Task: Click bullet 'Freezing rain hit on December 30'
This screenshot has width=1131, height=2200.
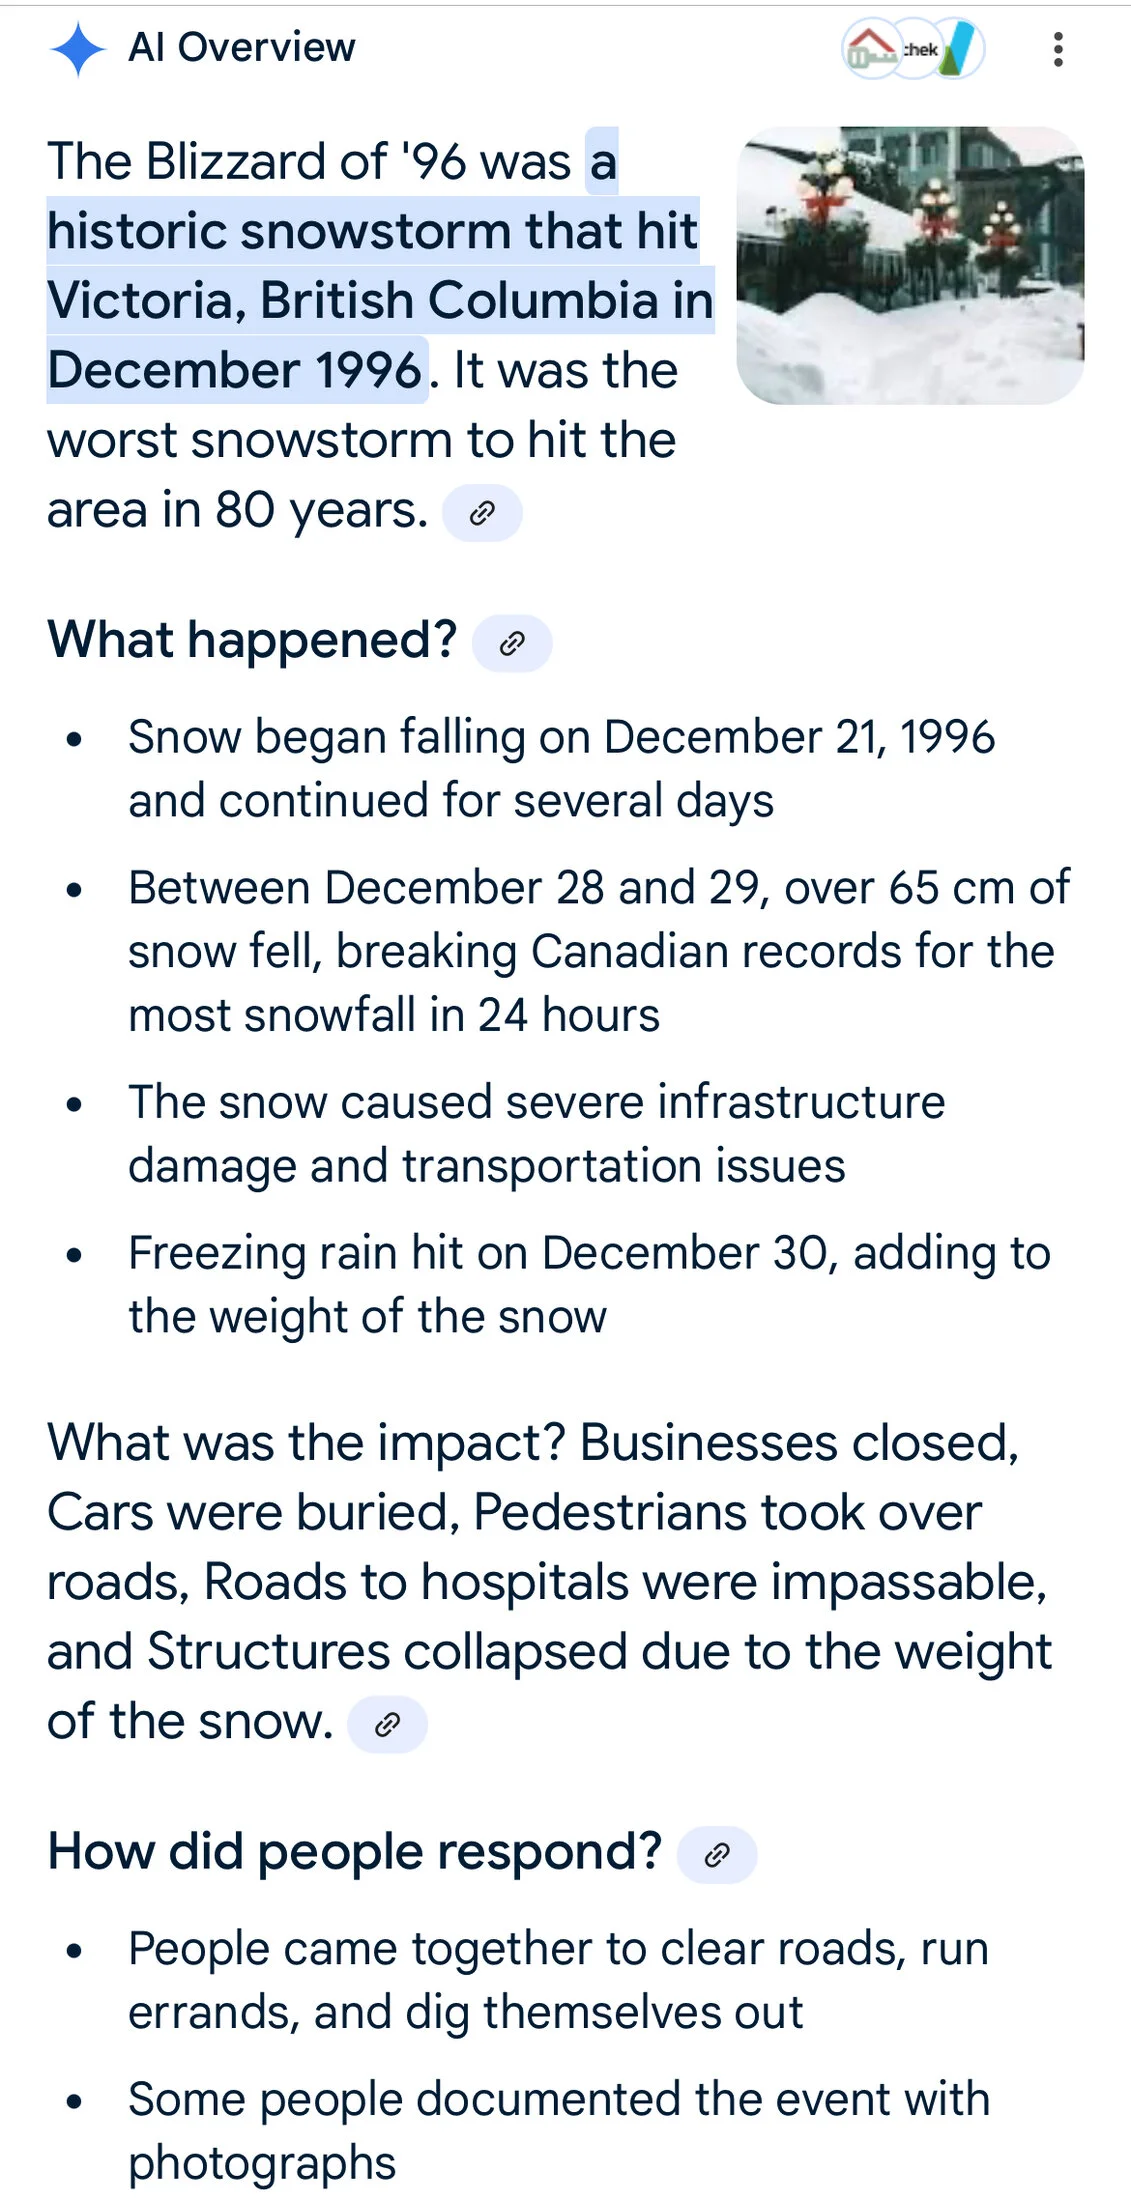Action: tap(589, 1284)
